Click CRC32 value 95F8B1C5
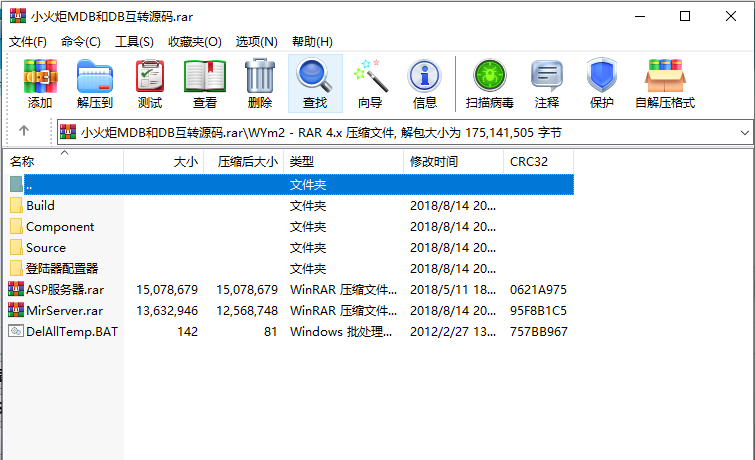Viewport: 755px width, 460px height. (538, 311)
